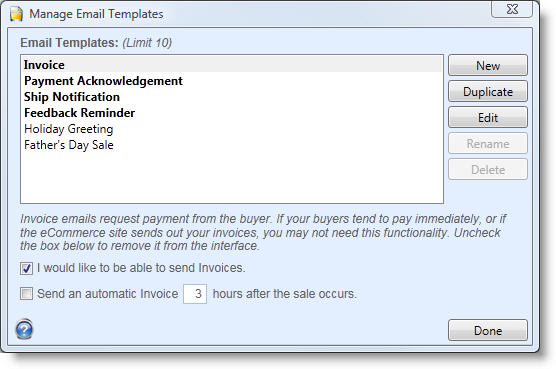
Task: Click the Duplicate button
Action: click(488, 91)
